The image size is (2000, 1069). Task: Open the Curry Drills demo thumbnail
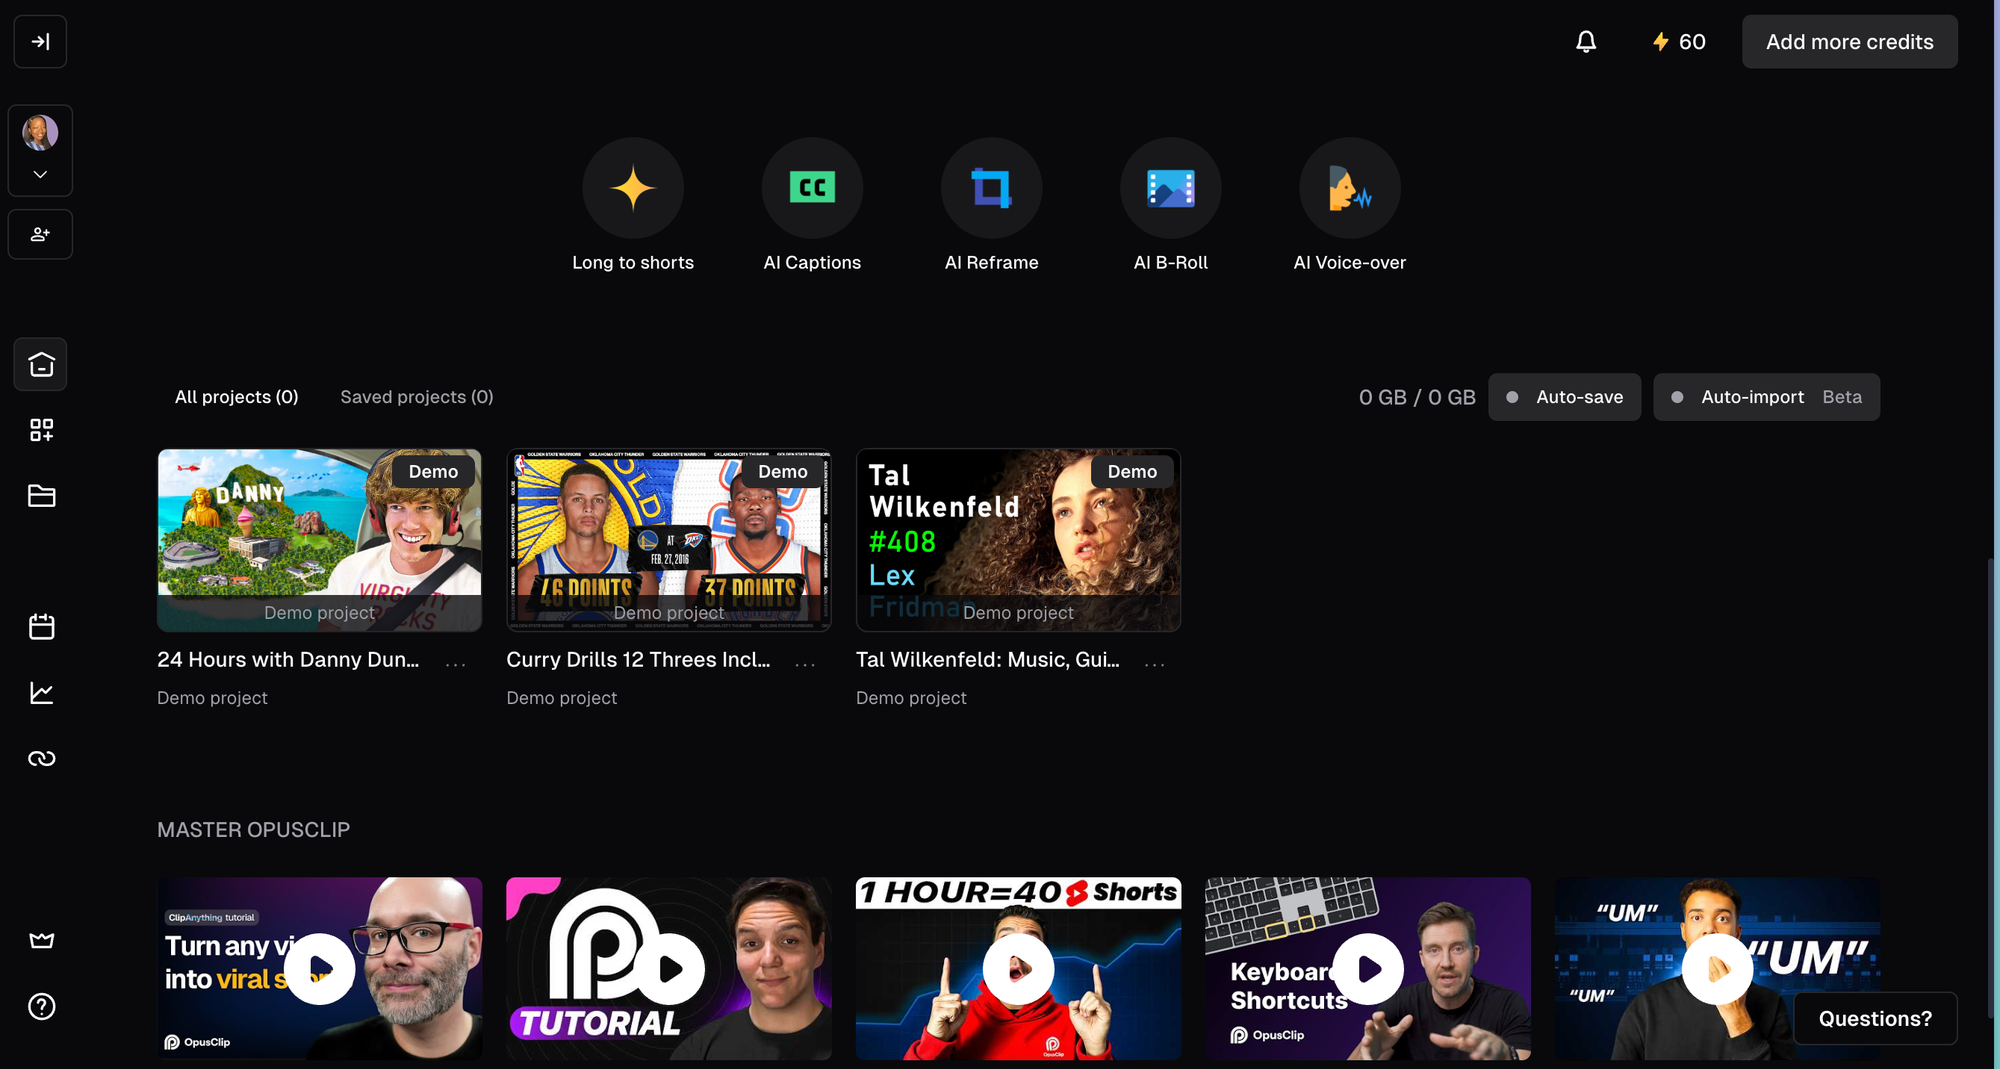coord(669,540)
